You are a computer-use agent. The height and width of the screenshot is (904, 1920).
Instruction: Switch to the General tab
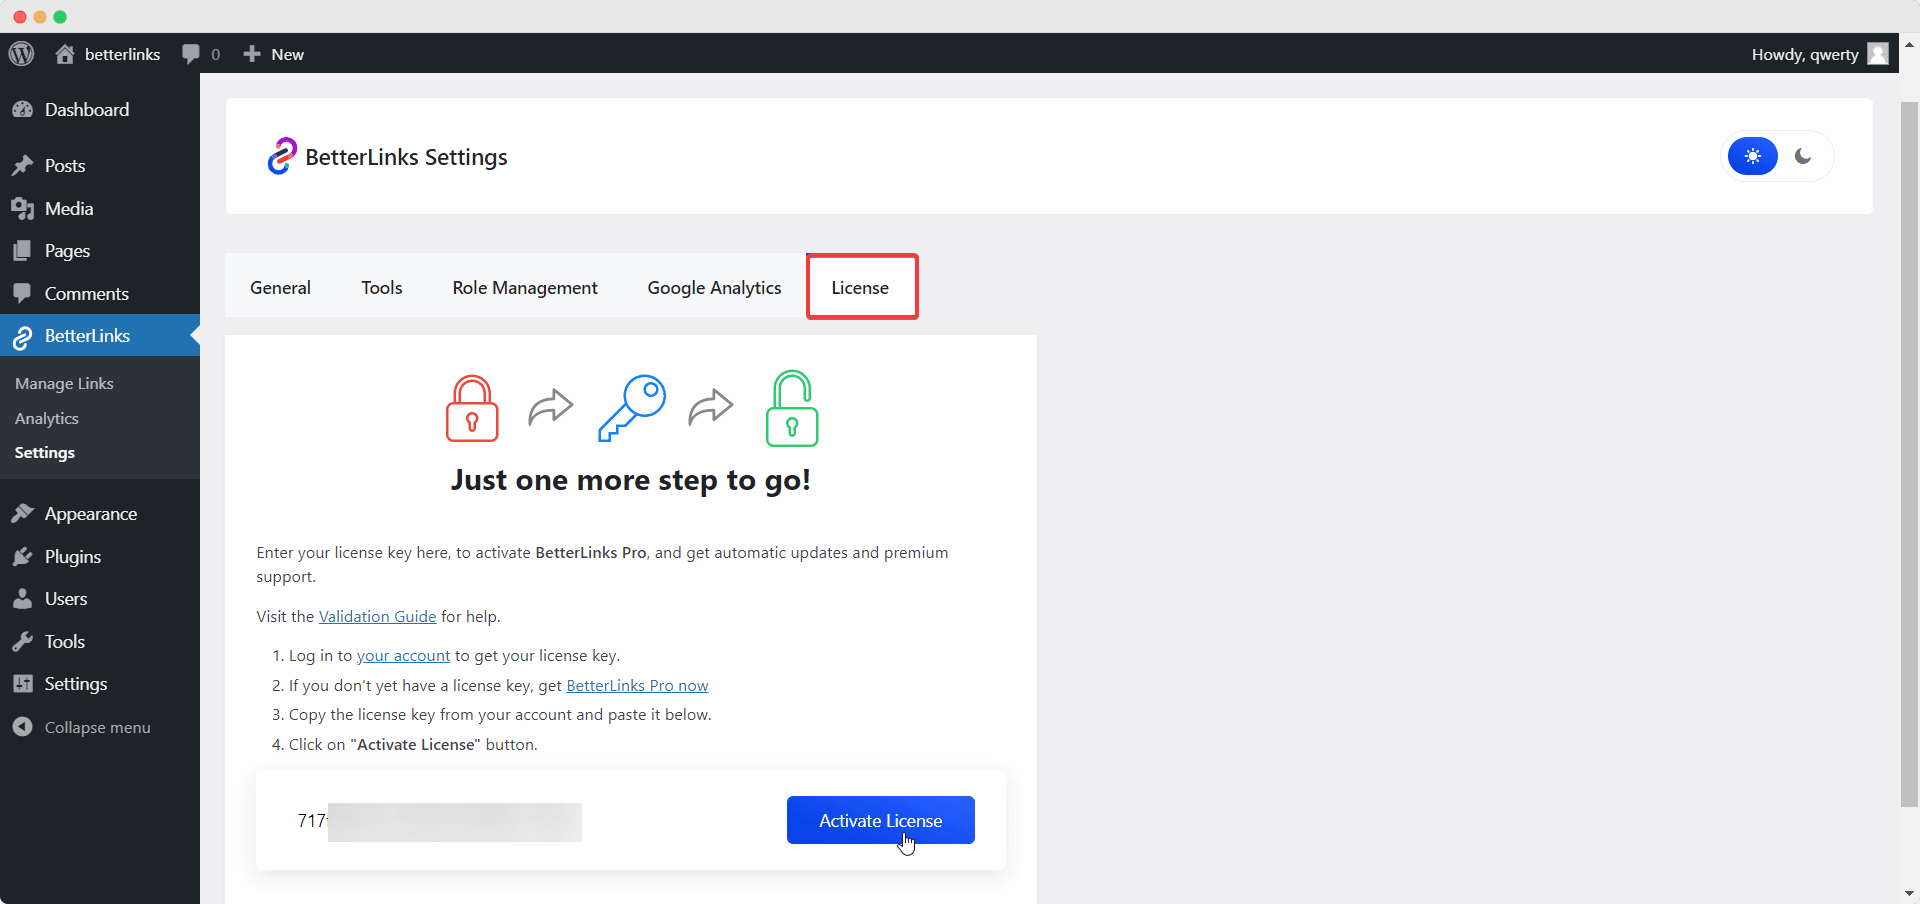[x=280, y=288]
